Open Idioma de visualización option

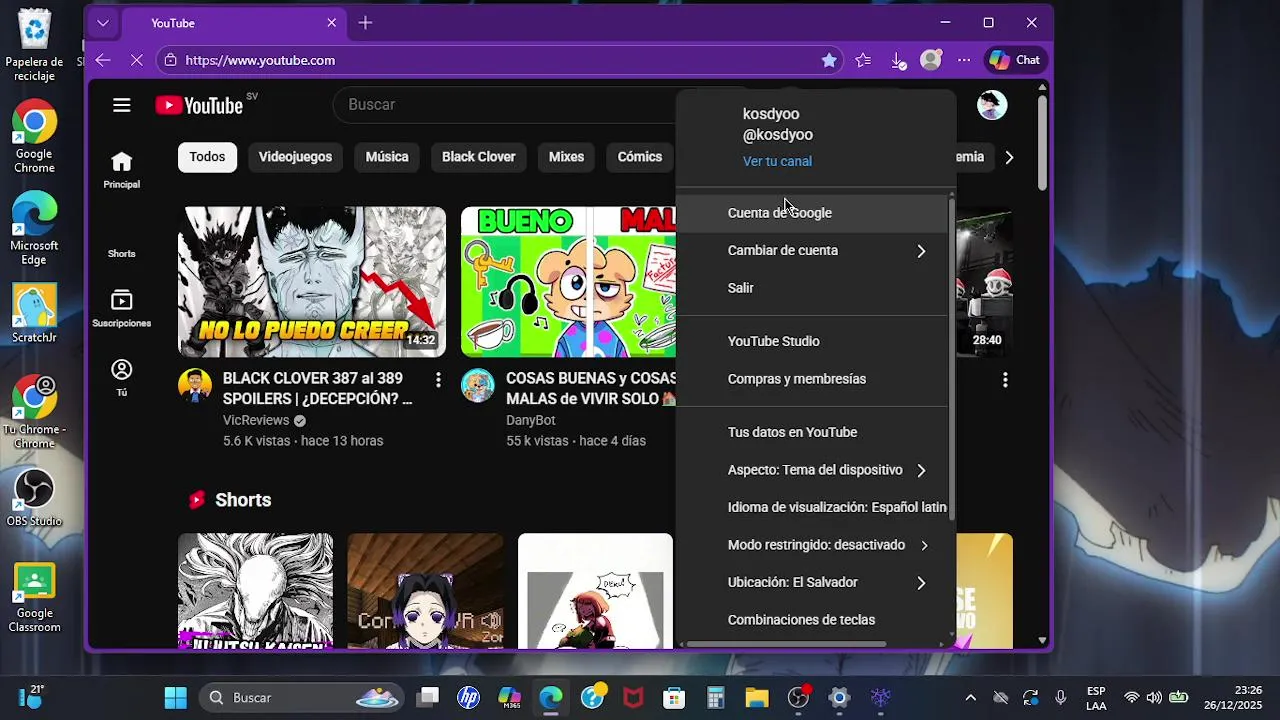point(812,507)
